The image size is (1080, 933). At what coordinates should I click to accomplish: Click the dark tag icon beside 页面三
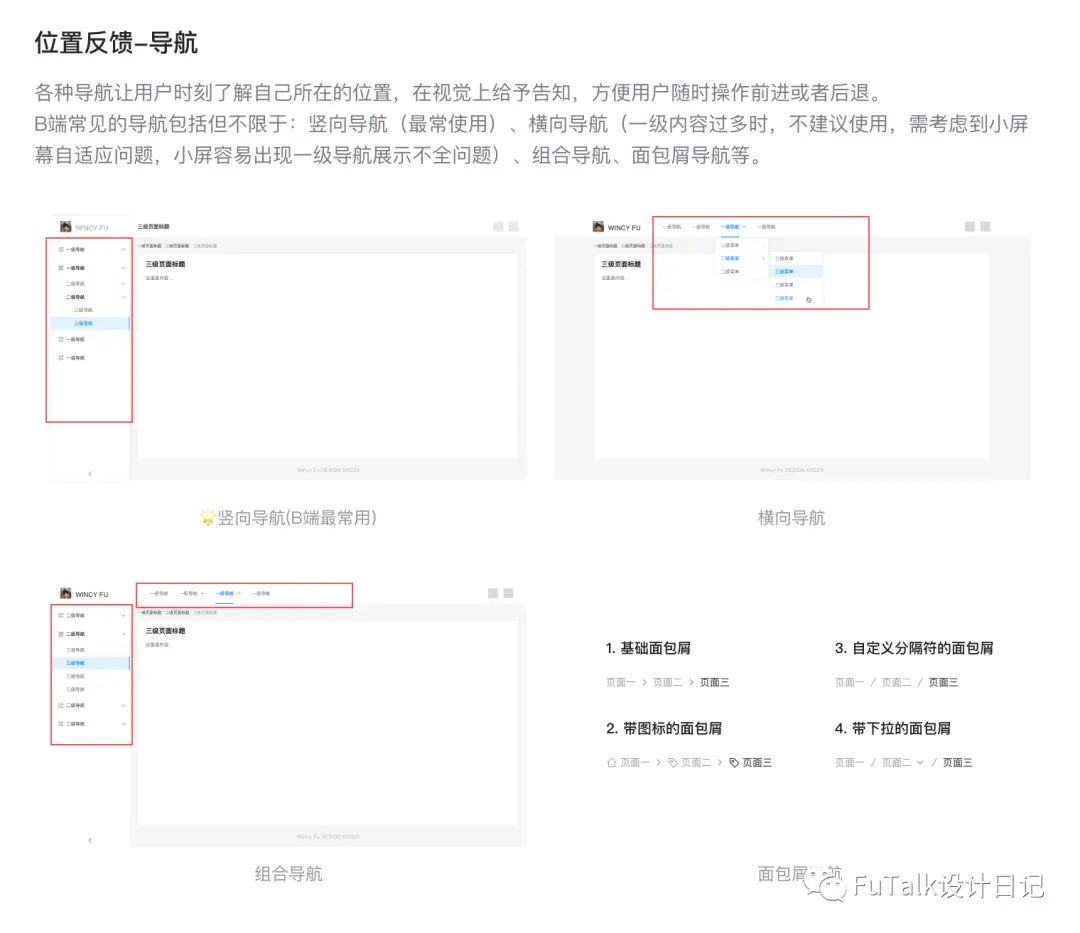[734, 762]
